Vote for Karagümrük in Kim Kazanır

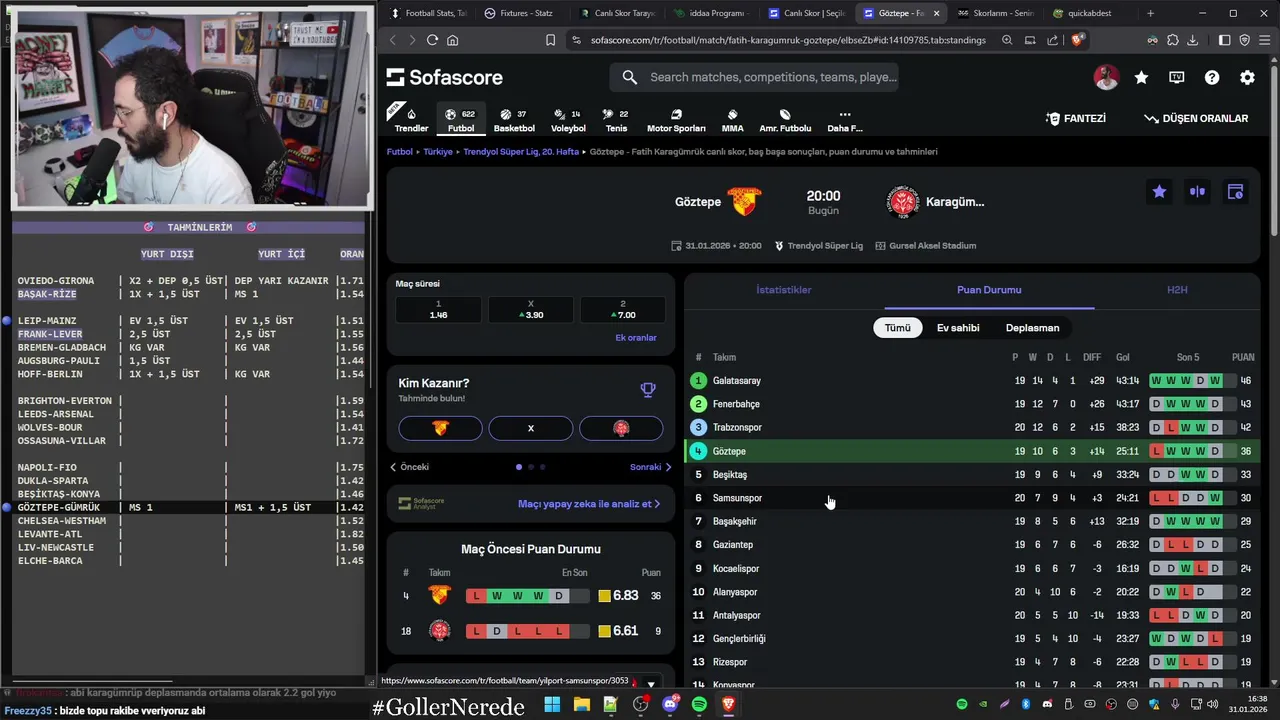pos(621,428)
